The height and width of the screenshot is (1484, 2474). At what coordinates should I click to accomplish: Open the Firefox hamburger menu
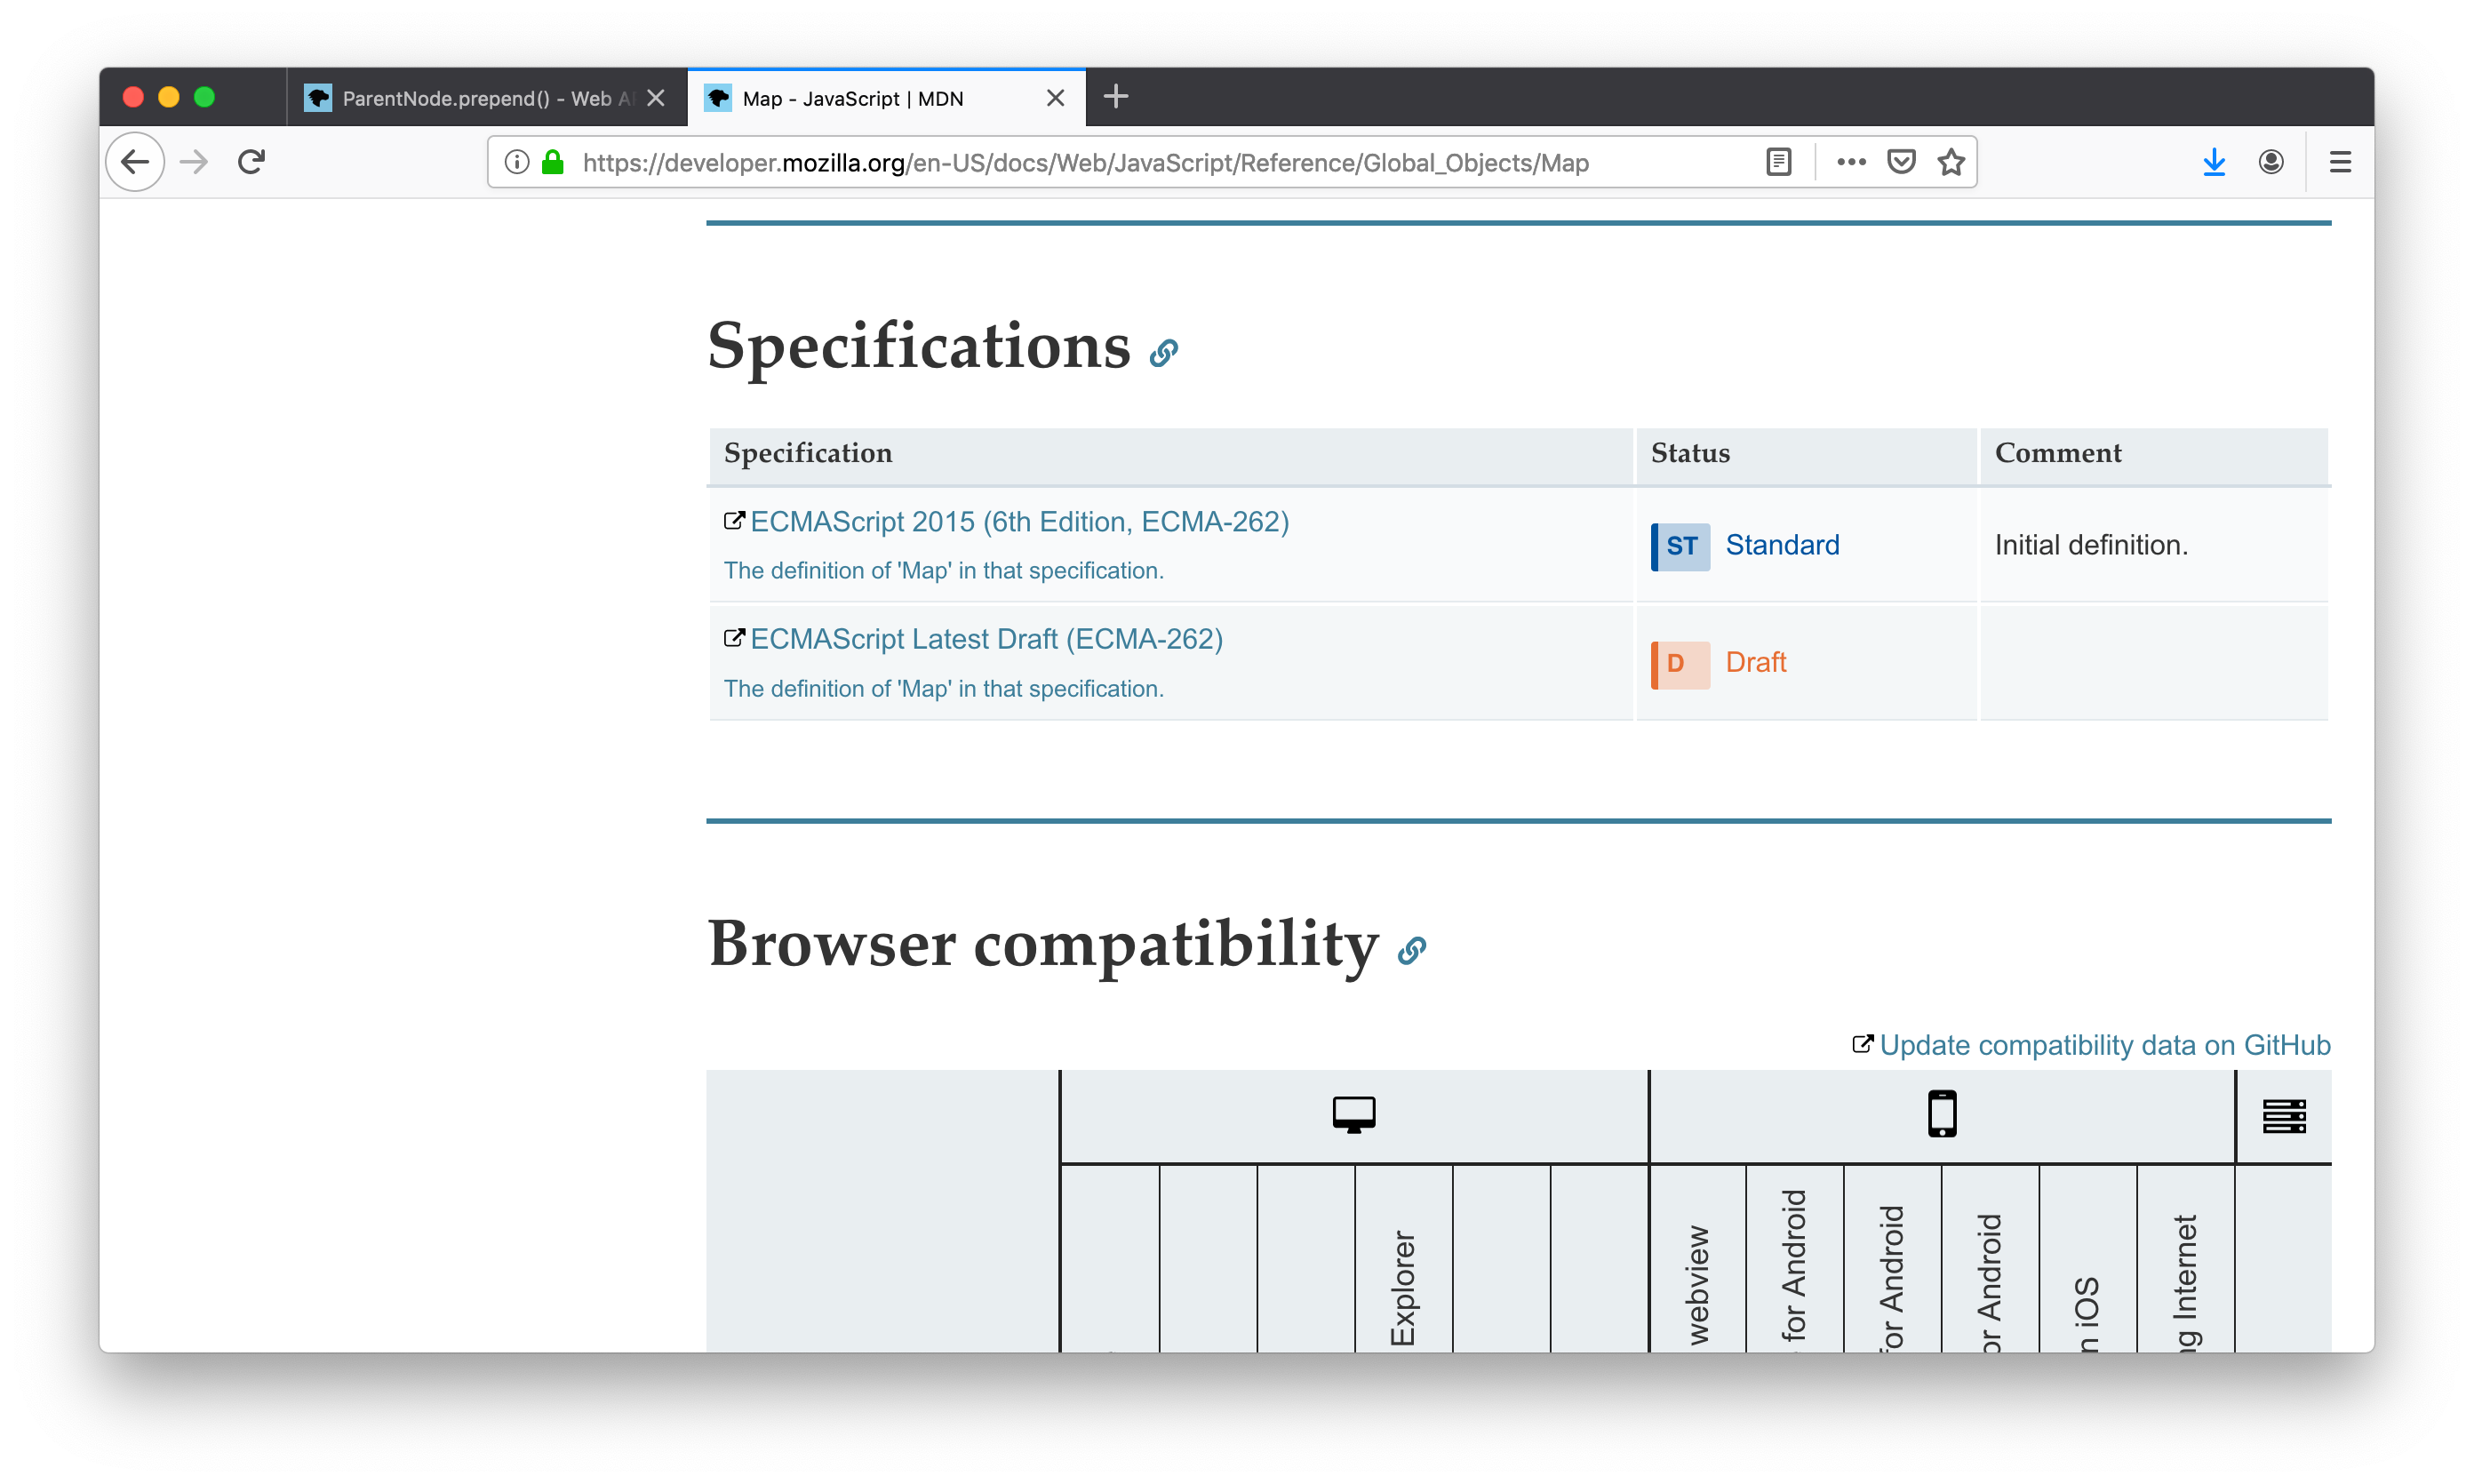2340,162
